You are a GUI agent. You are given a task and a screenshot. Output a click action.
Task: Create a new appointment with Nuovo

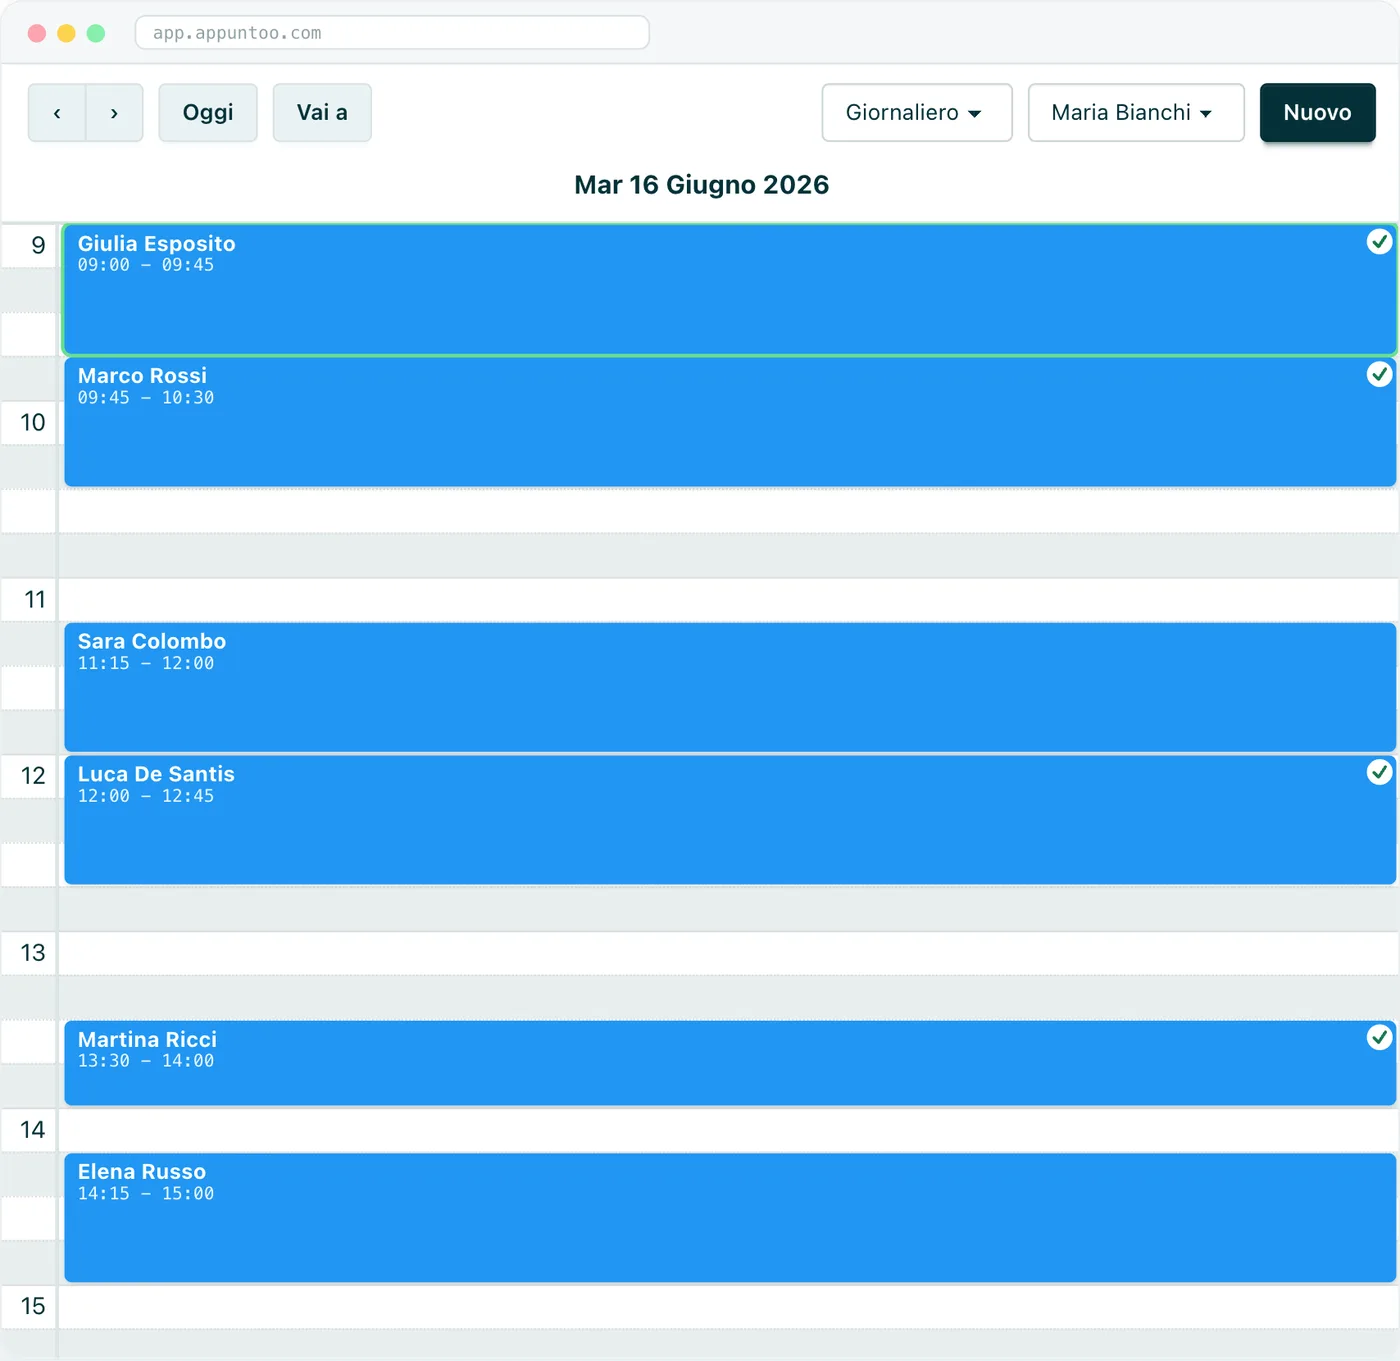pyautogui.click(x=1317, y=113)
